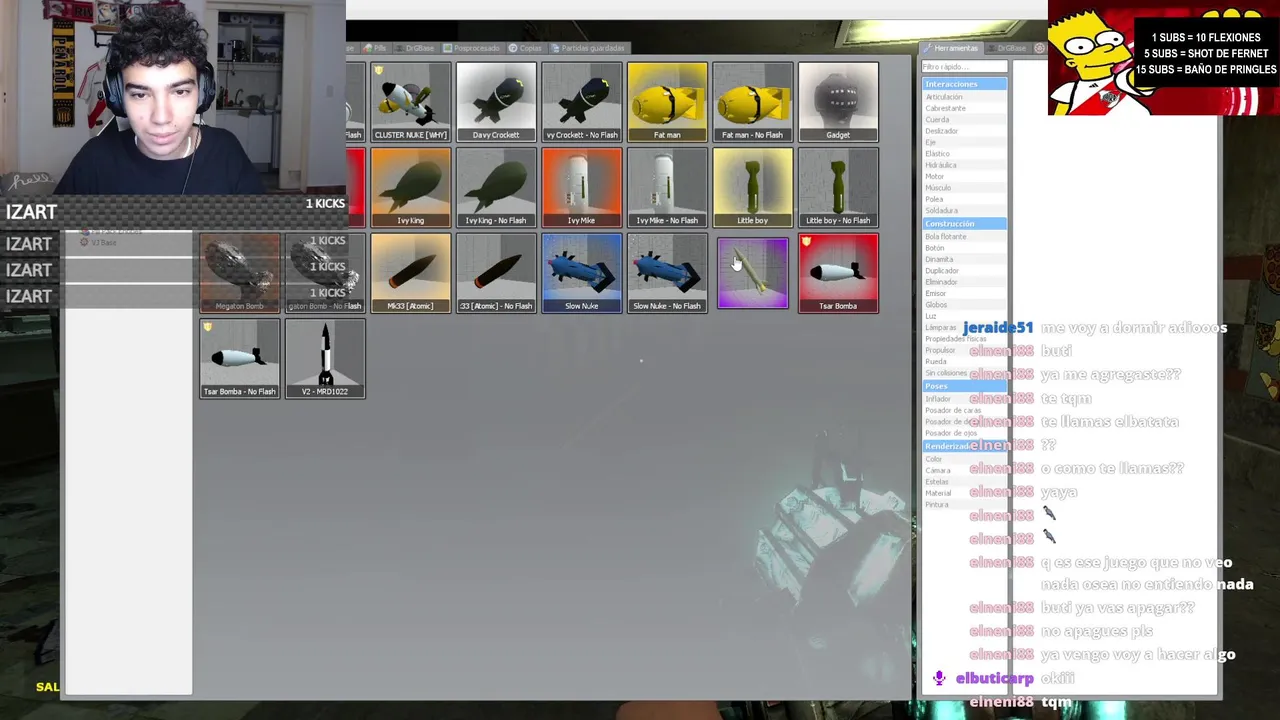
Task: Select the Estelas tool
Action: click(937, 482)
